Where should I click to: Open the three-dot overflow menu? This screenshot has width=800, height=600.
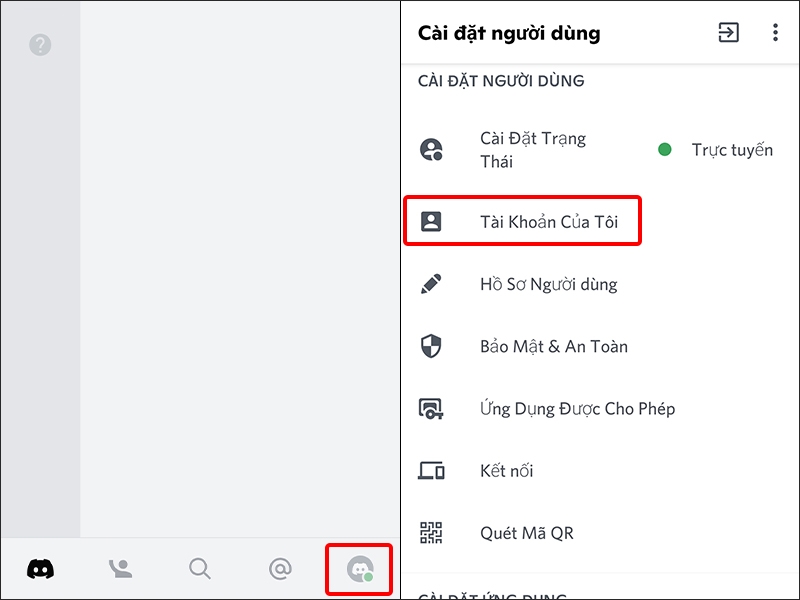point(775,32)
